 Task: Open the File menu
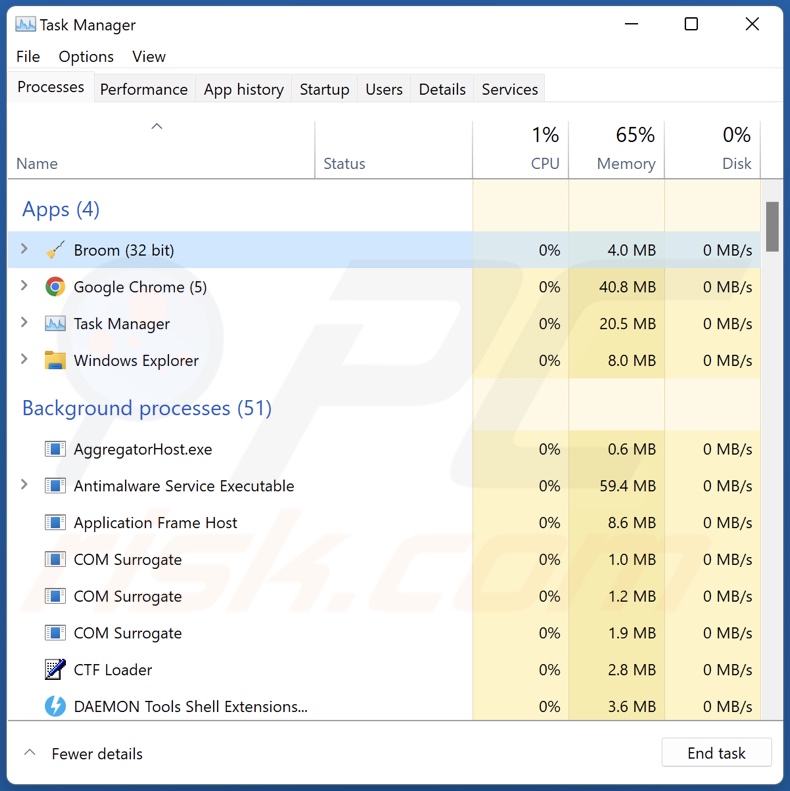(x=28, y=56)
